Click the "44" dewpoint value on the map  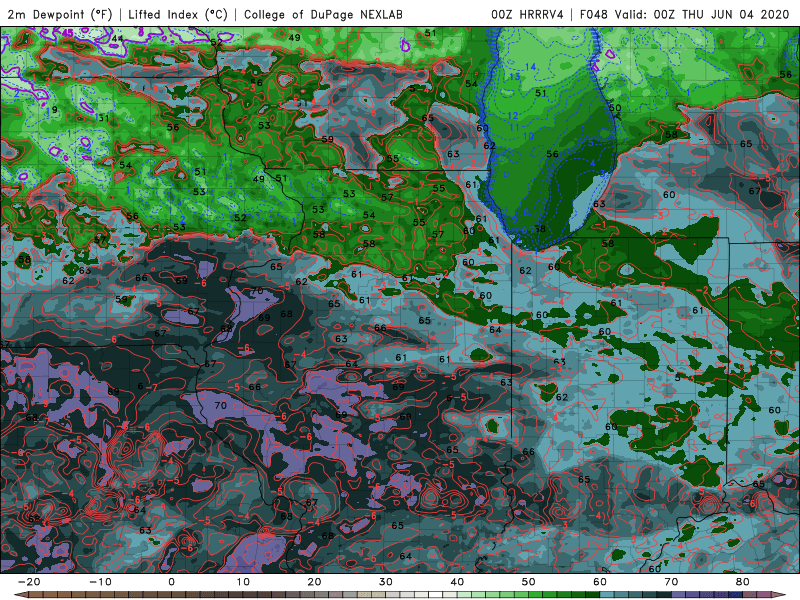(x=117, y=38)
